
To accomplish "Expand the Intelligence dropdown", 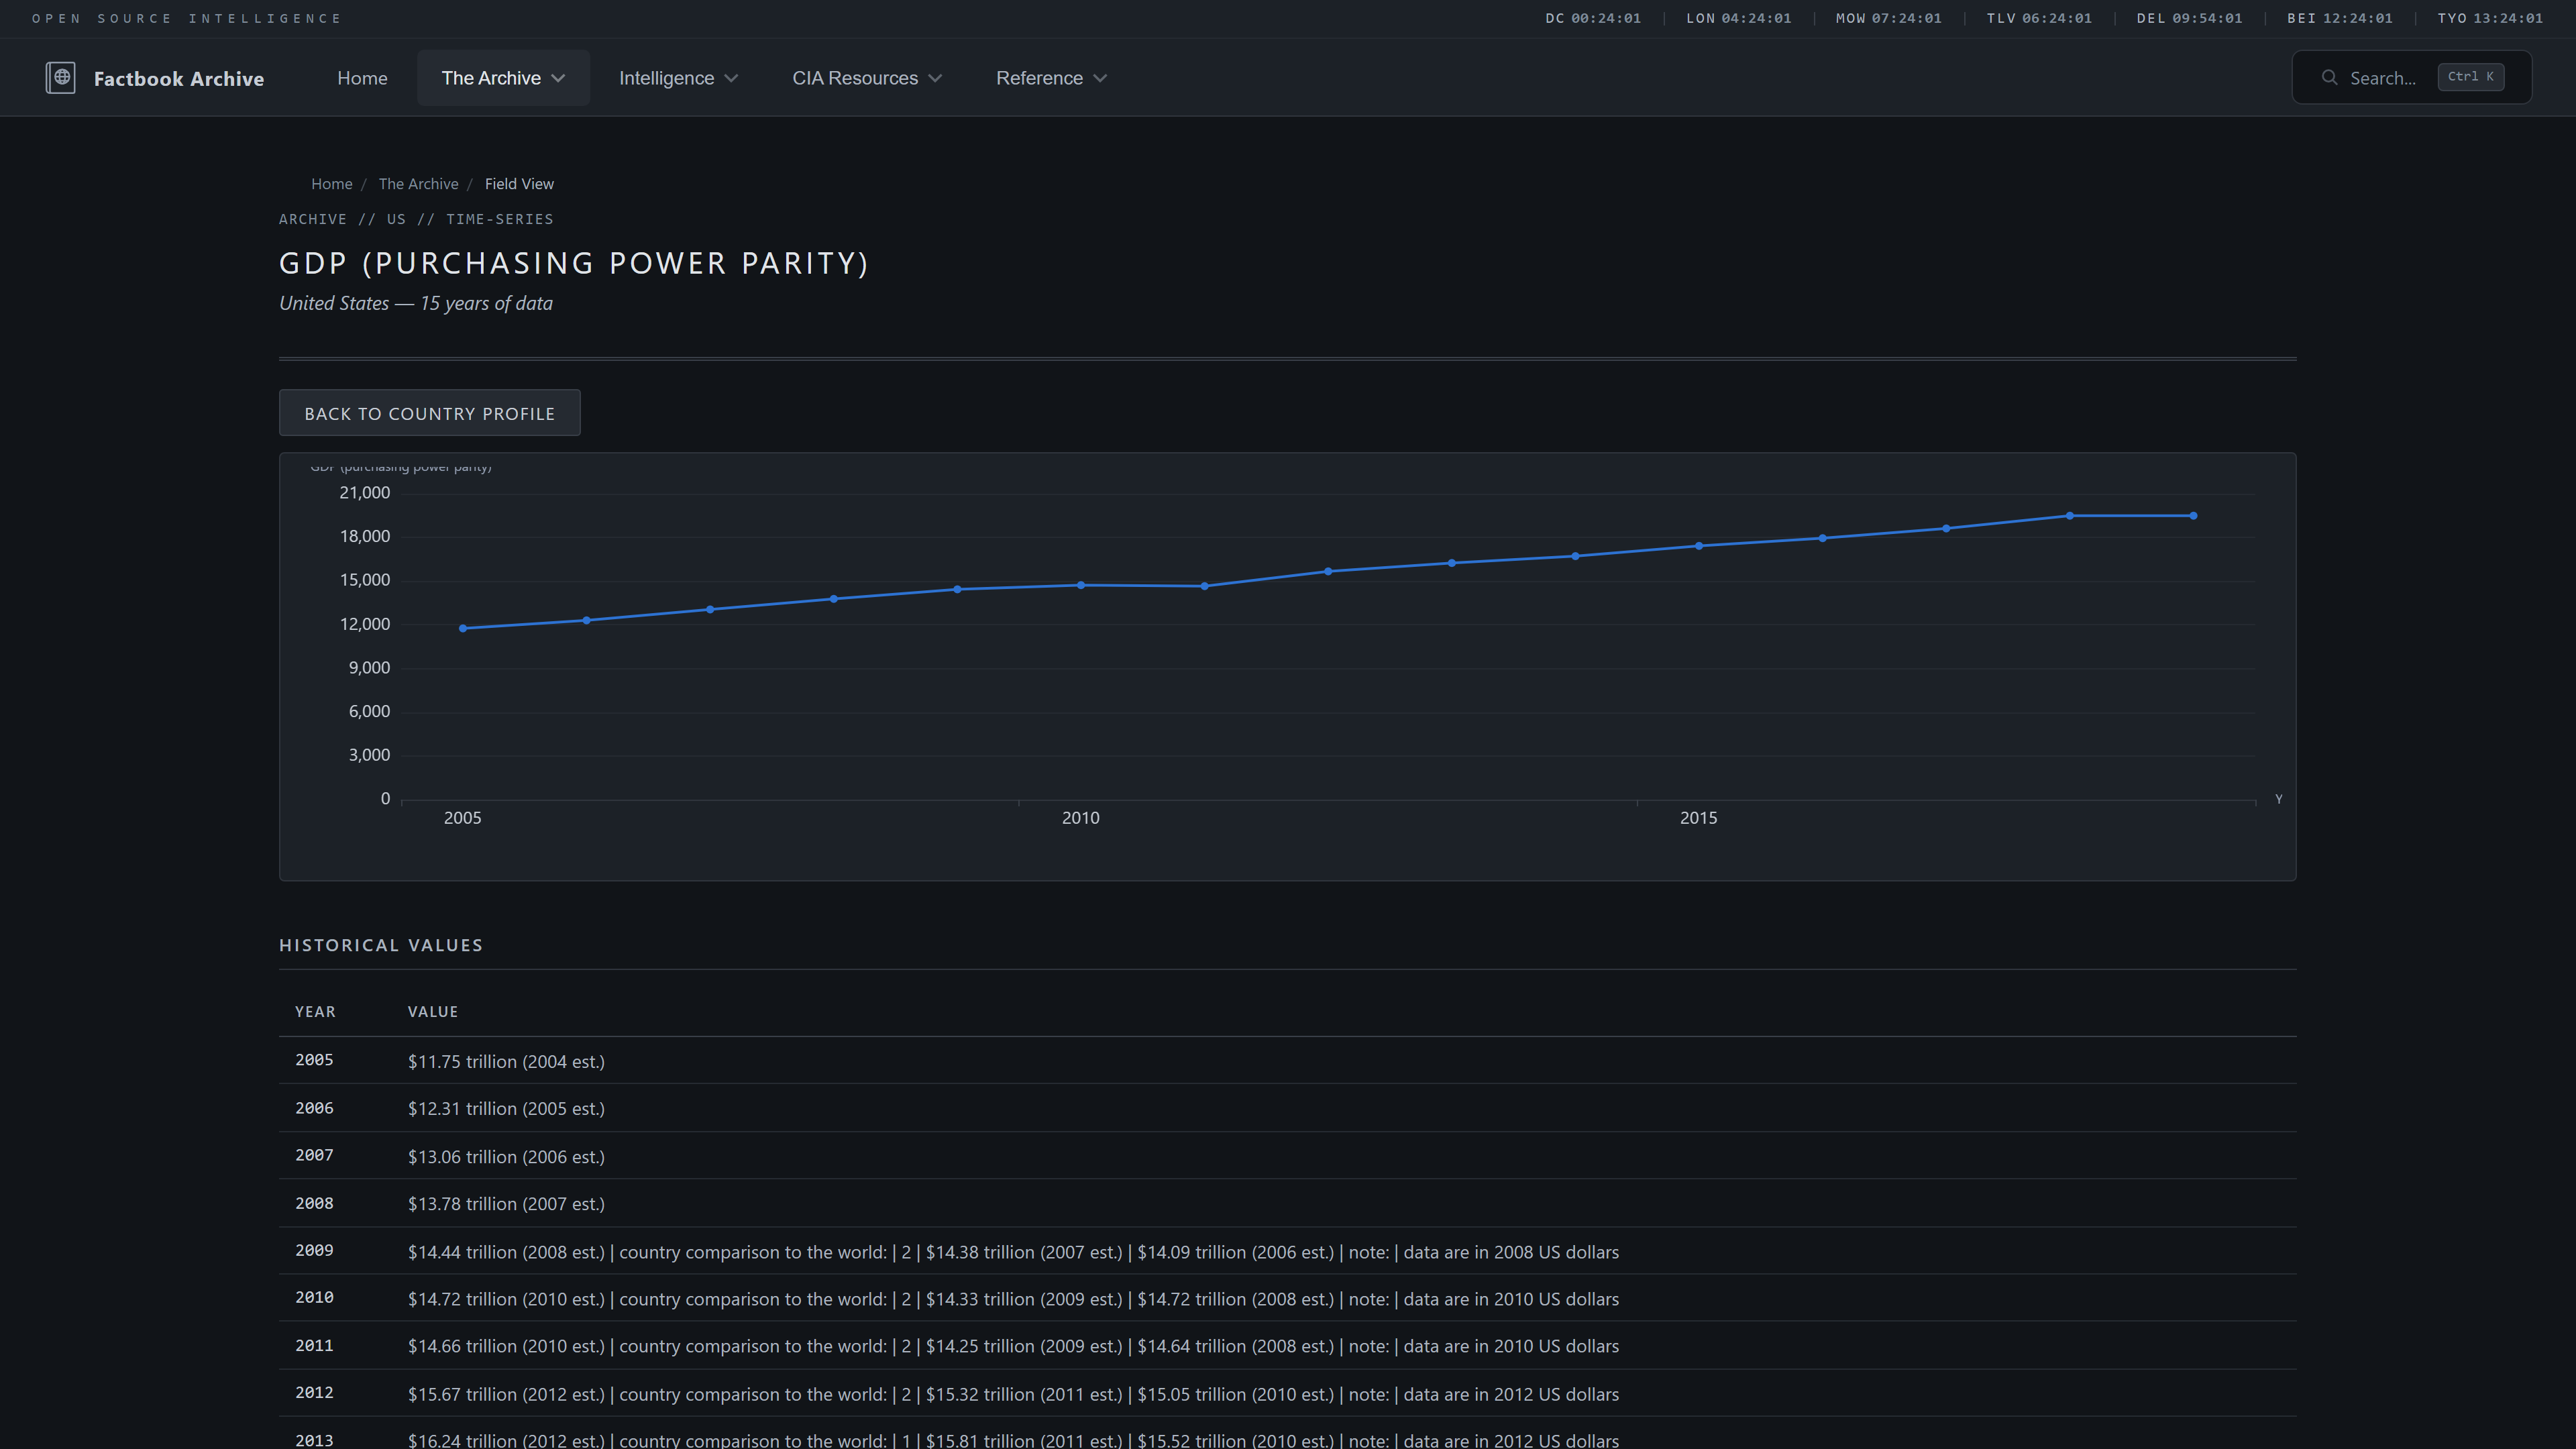I will point(678,77).
